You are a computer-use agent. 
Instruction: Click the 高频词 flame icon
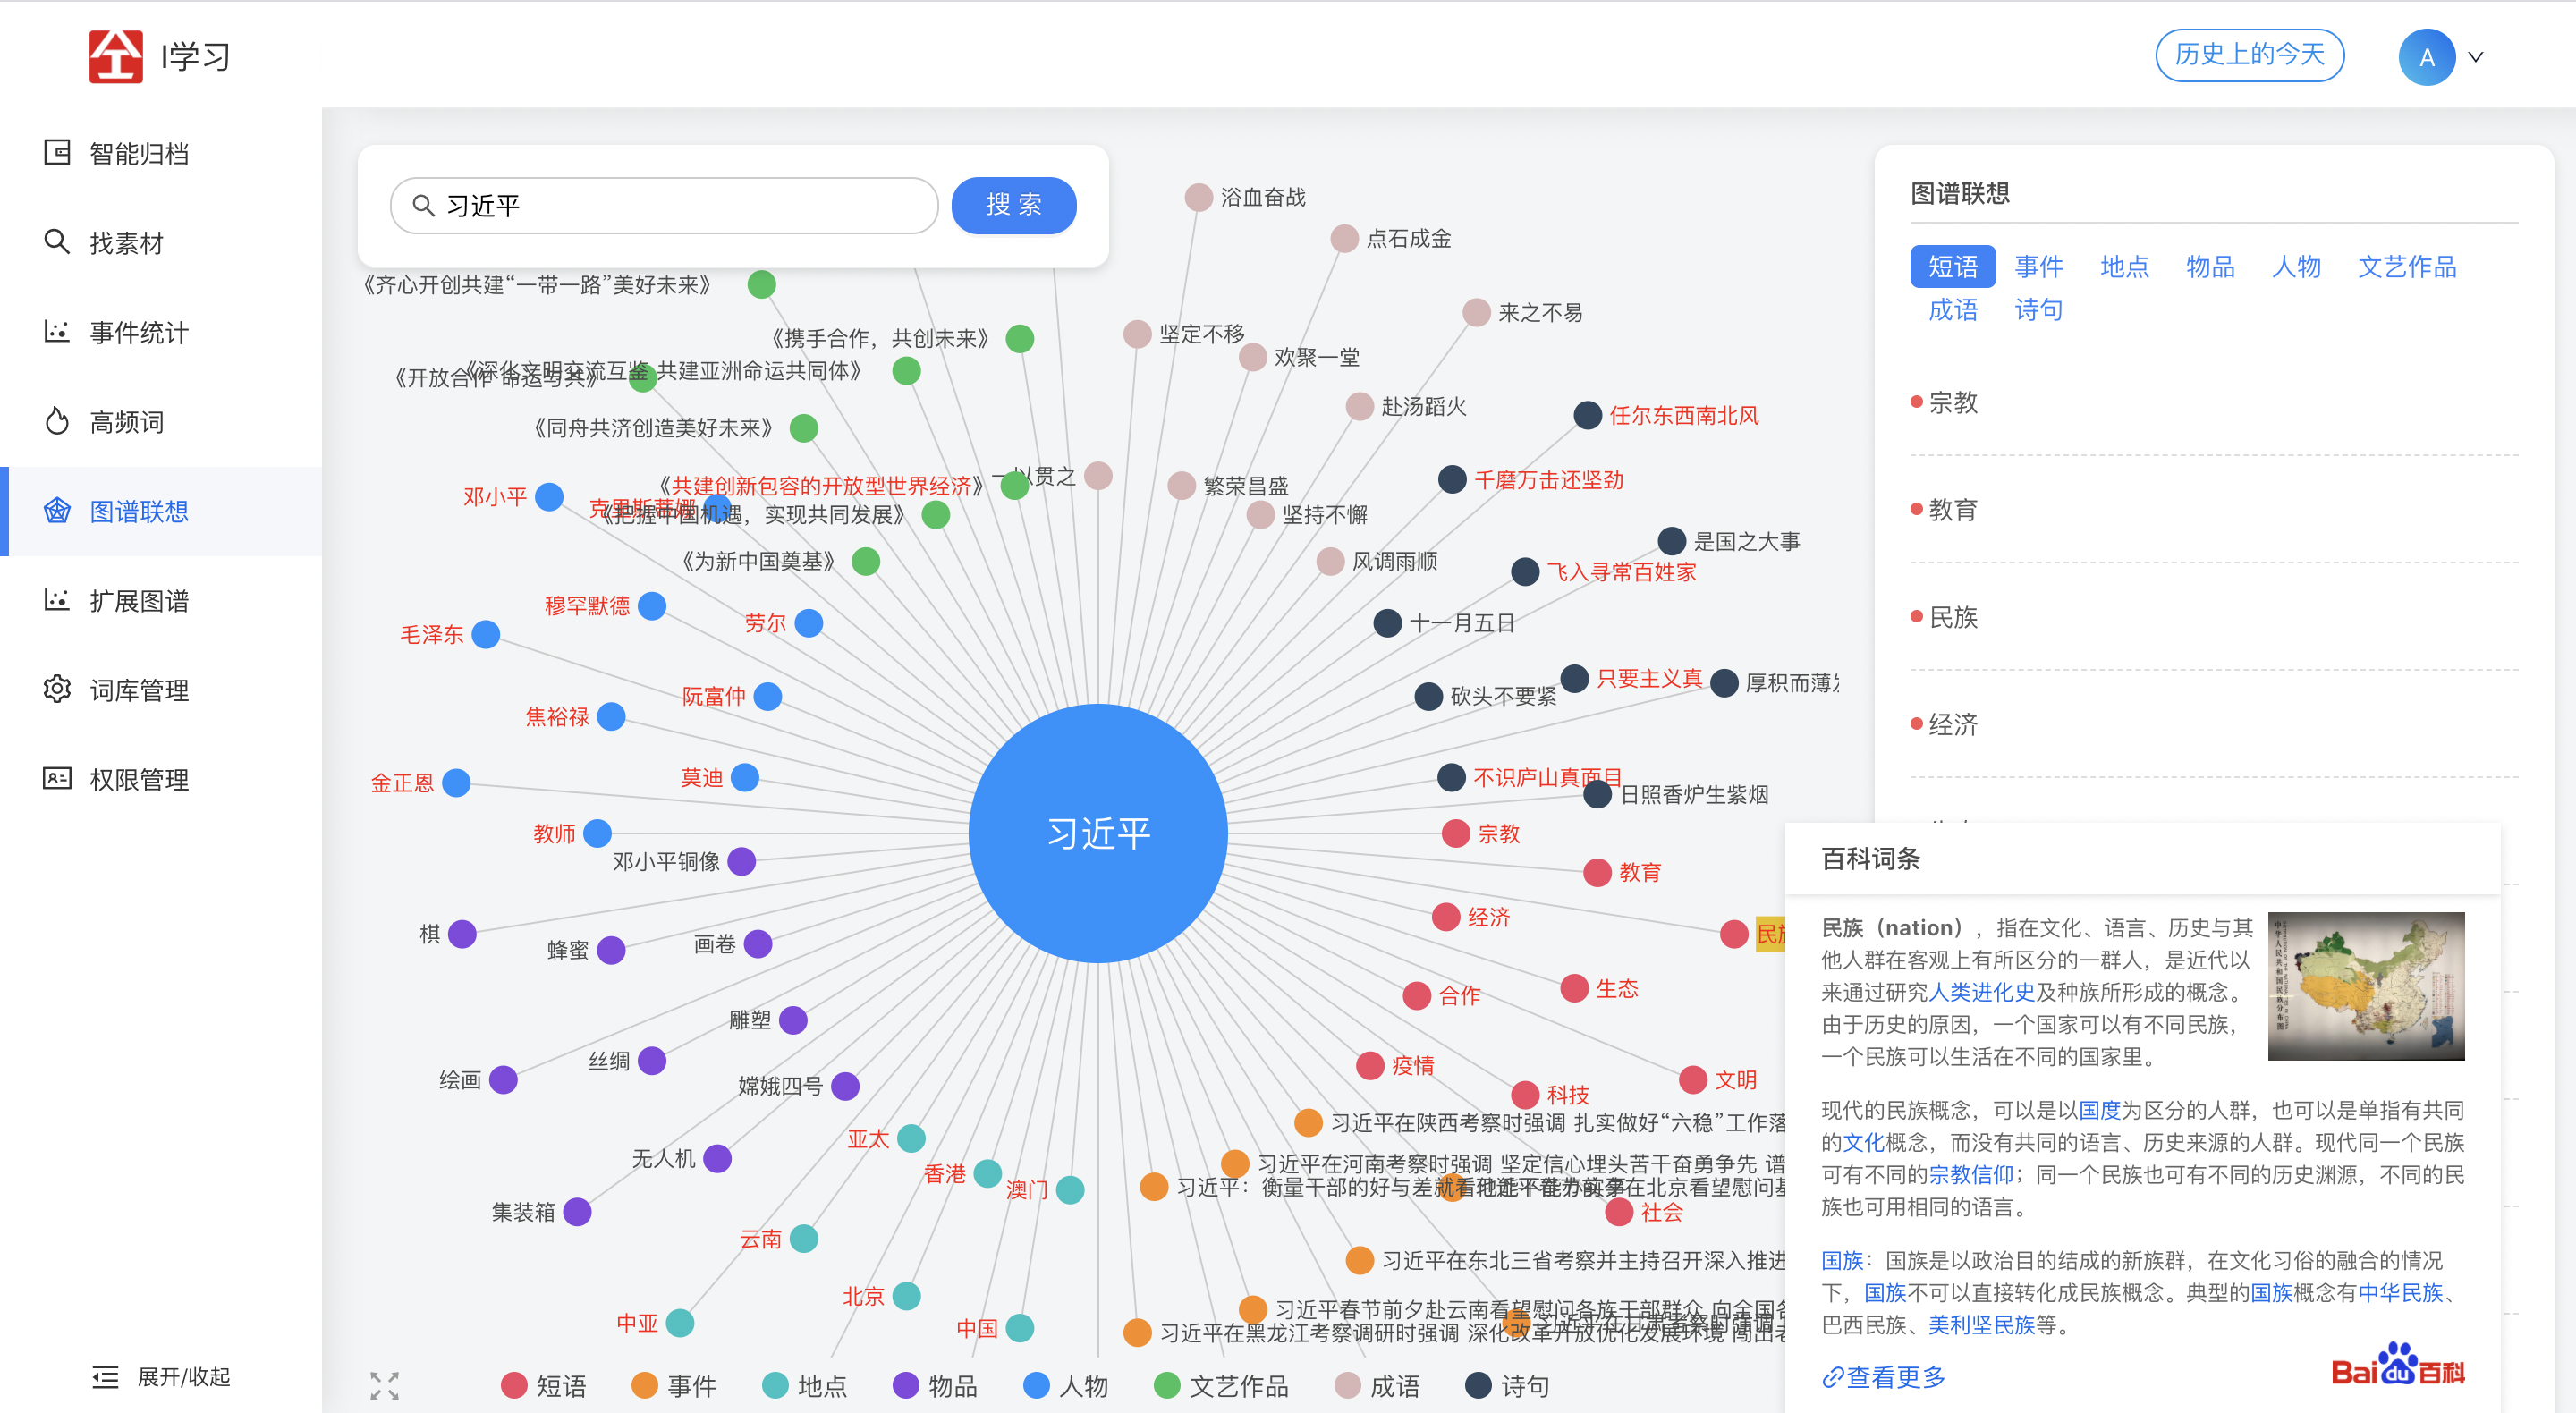57,421
